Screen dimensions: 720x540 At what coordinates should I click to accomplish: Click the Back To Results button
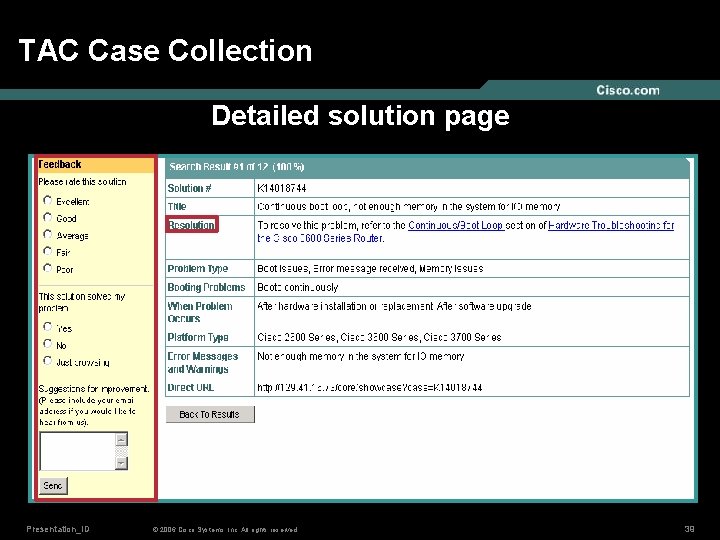click(x=210, y=414)
